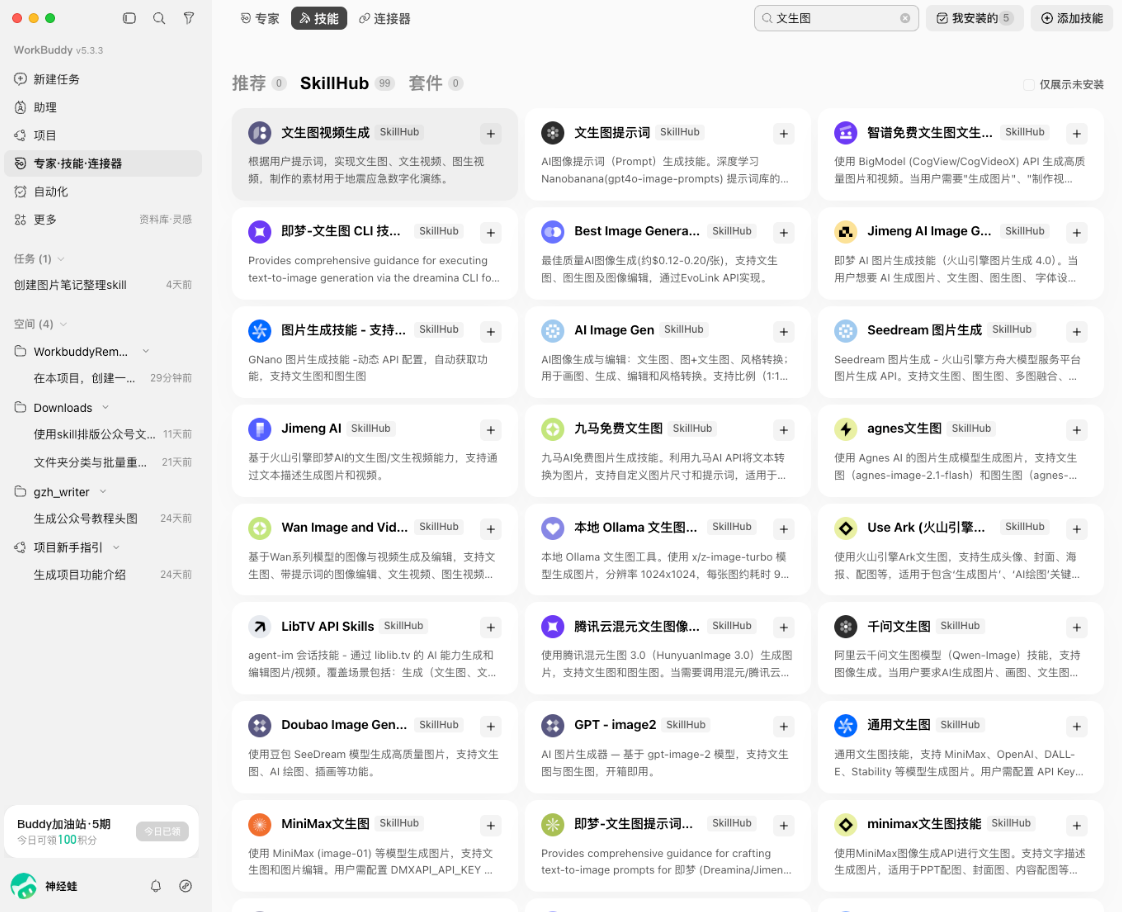Expand the WorkbuddyRem... folder chevron
The height and width of the screenshot is (912, 1122).
(146, 351)
